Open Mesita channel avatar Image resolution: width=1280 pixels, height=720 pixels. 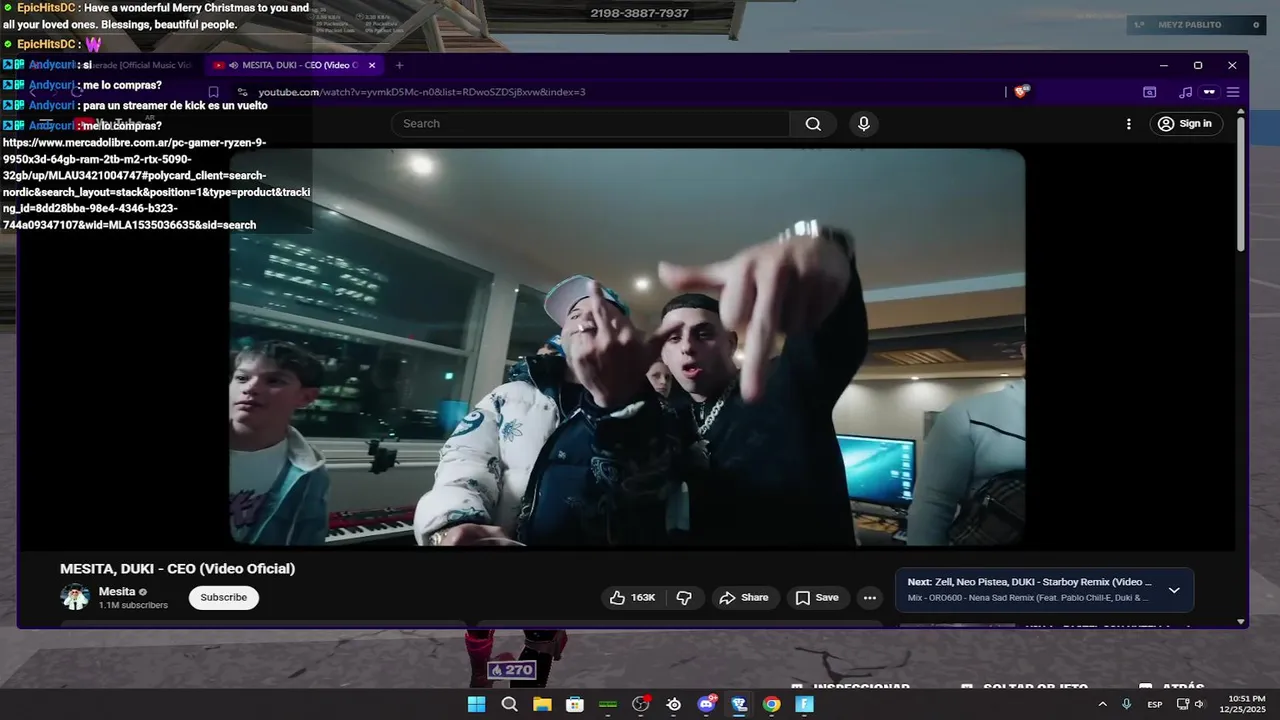(75, 597)
